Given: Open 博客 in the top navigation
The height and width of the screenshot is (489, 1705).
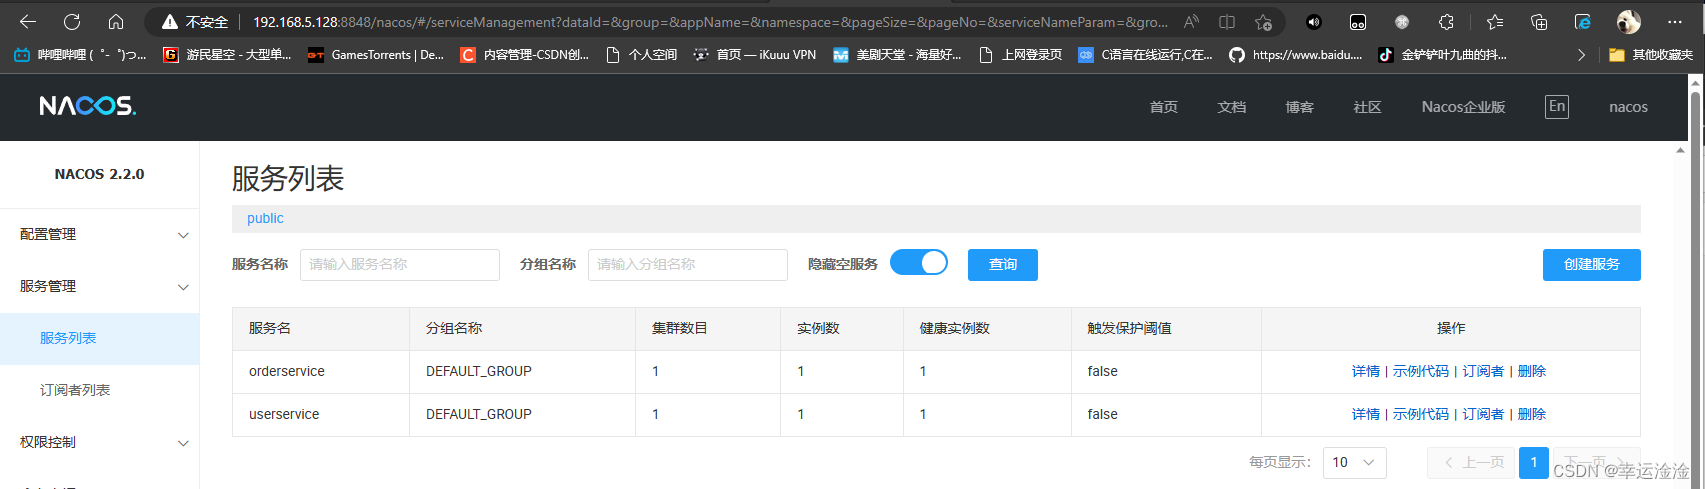Looking at the screenshot, I should coord(1300,107).
